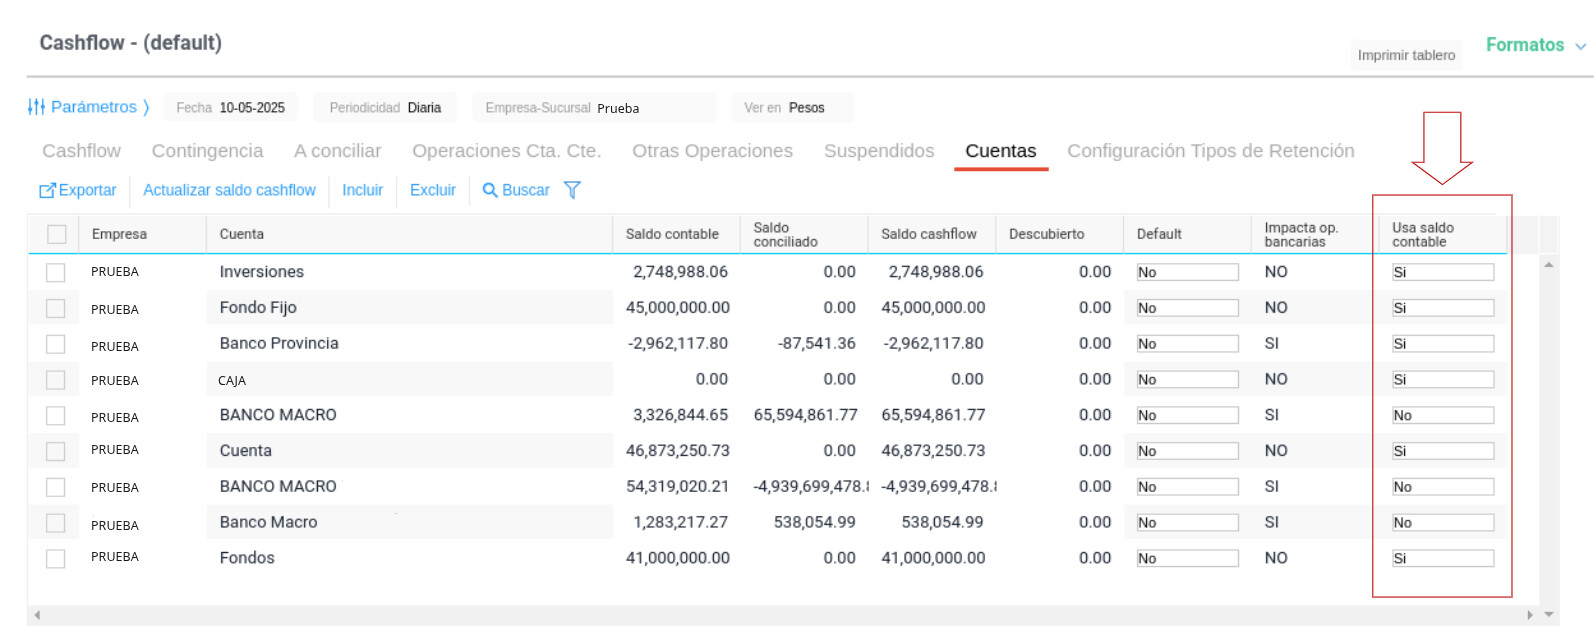1594x627 pixels.
Task: Toggle the select-all header checkbox
Action: (x=57, y=234)
